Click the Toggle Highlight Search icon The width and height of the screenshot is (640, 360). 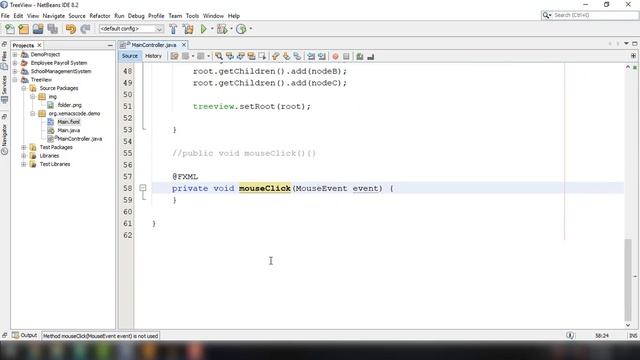251,56
